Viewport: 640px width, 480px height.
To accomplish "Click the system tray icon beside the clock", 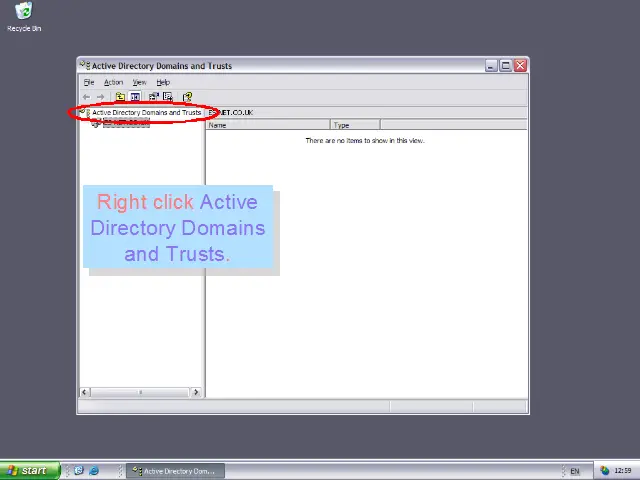I will [x=605, y=471].
